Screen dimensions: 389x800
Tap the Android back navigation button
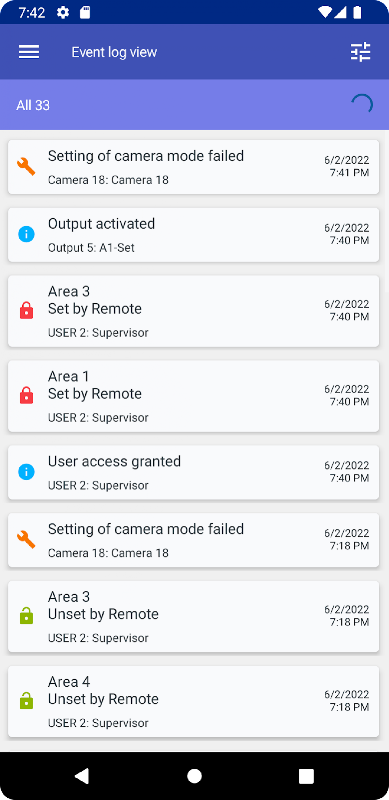(82, 776)
